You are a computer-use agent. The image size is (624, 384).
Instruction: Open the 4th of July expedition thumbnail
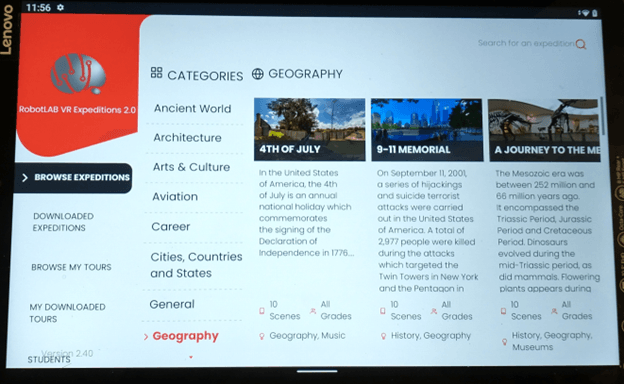pyautogui.click(x=310, y=129)
